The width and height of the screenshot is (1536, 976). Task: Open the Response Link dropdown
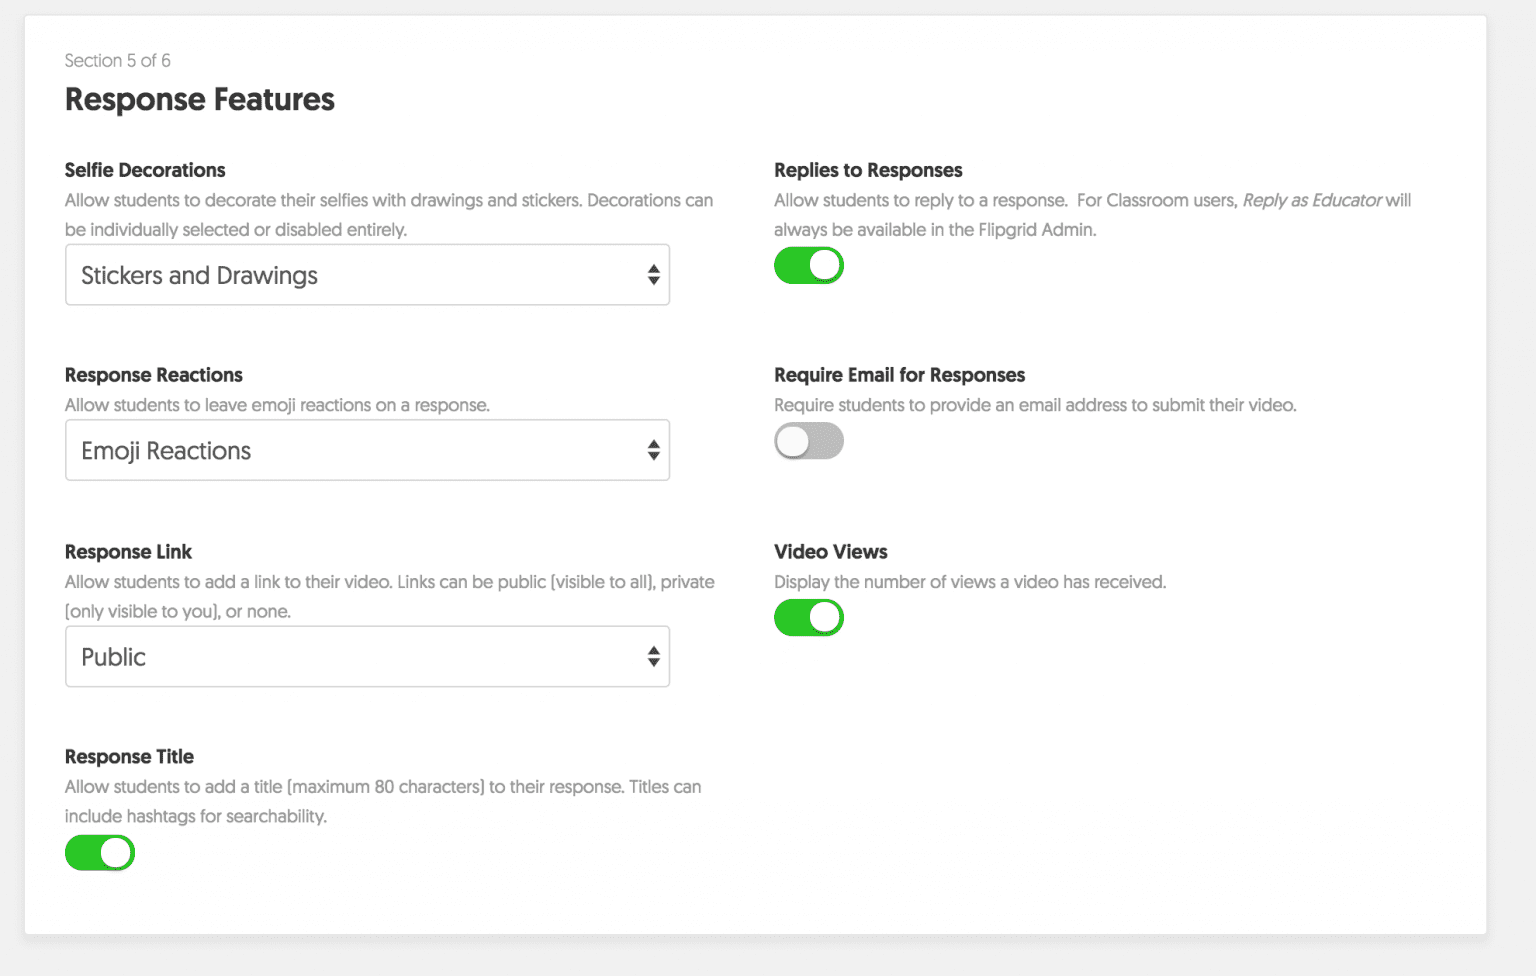[x=367, y=656]
